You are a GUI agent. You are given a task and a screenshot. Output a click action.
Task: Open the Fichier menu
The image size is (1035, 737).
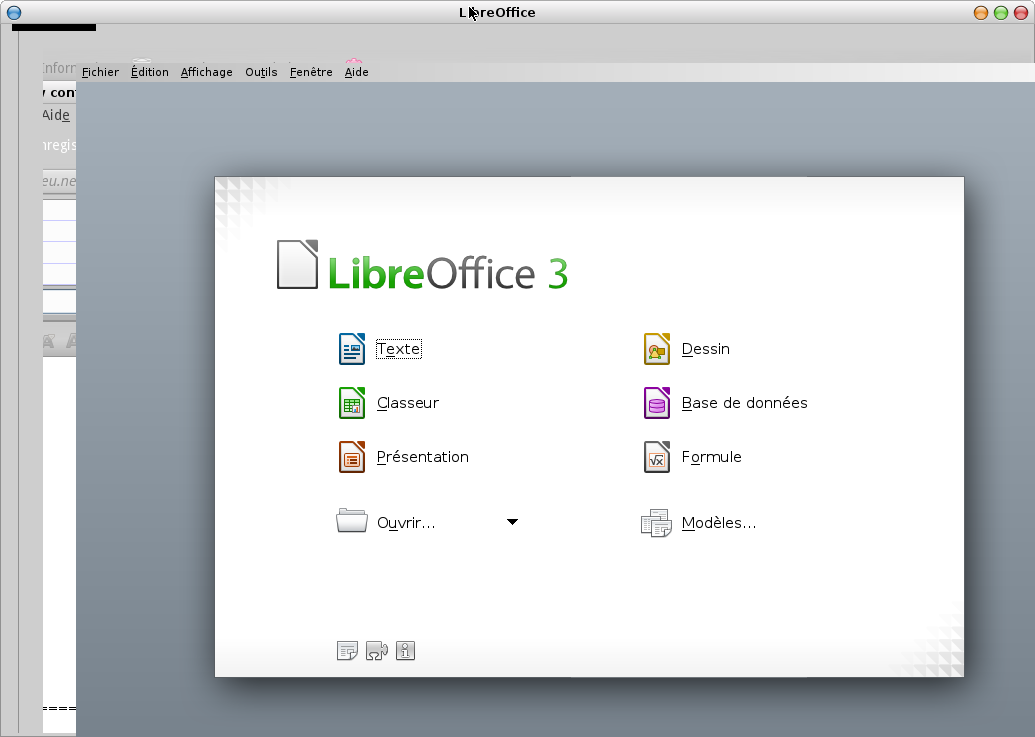coord(100,72)
